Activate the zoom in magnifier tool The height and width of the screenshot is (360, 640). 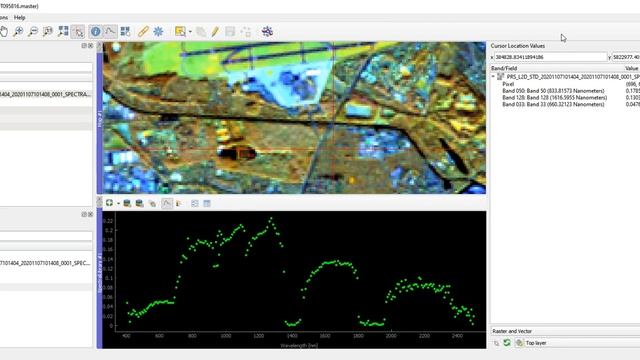tap(18, 31)
